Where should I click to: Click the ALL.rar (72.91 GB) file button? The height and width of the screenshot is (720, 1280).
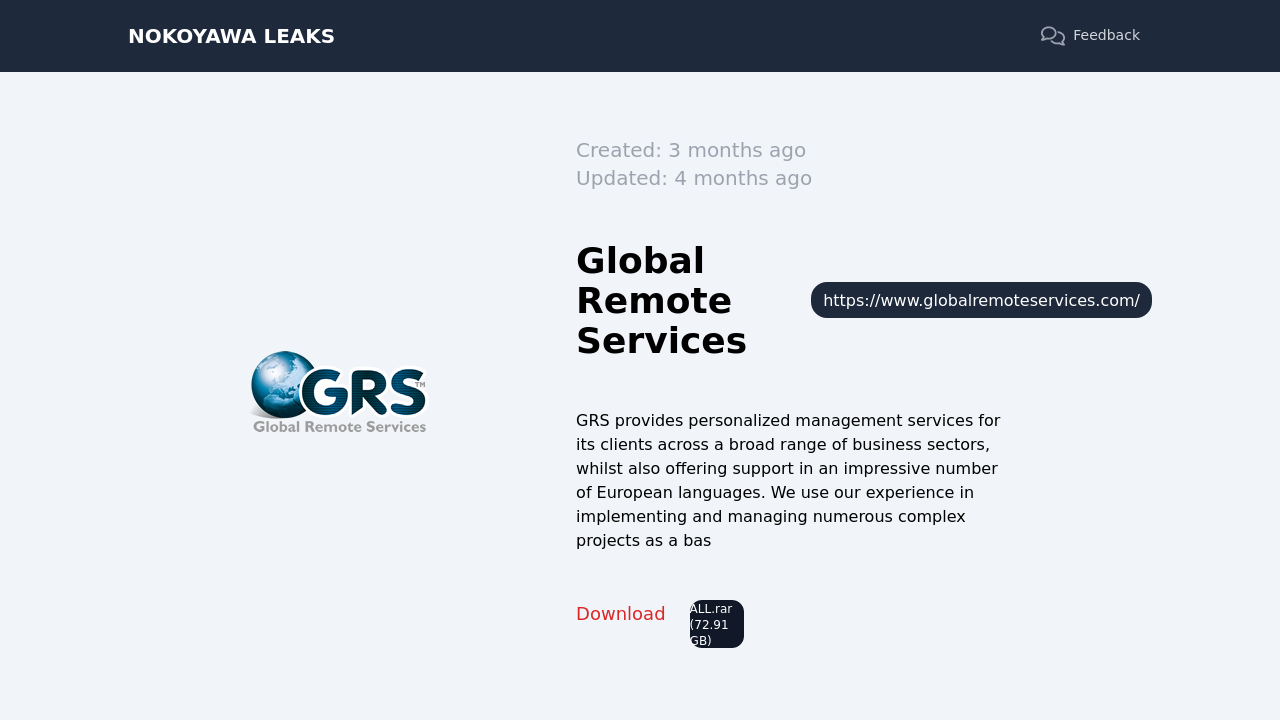click(x=716, y=624)
